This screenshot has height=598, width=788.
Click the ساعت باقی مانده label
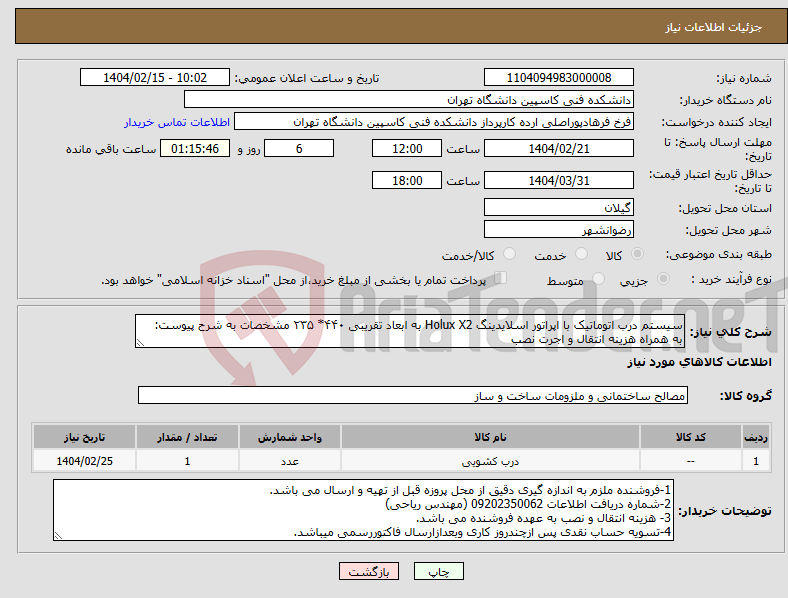(x=111, y=149)
